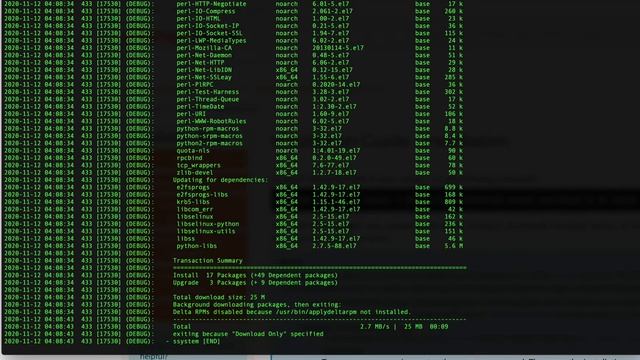Select the 'Delta RPMs disabled' message line
Screen dimensions: 640x360
[x=291, y=312]
